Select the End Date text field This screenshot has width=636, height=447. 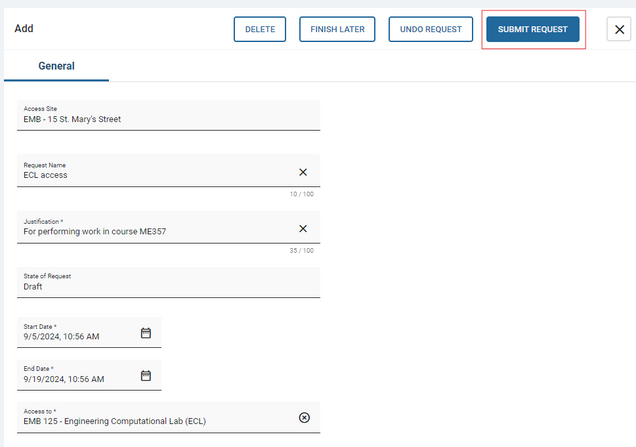tap(75, 380)
